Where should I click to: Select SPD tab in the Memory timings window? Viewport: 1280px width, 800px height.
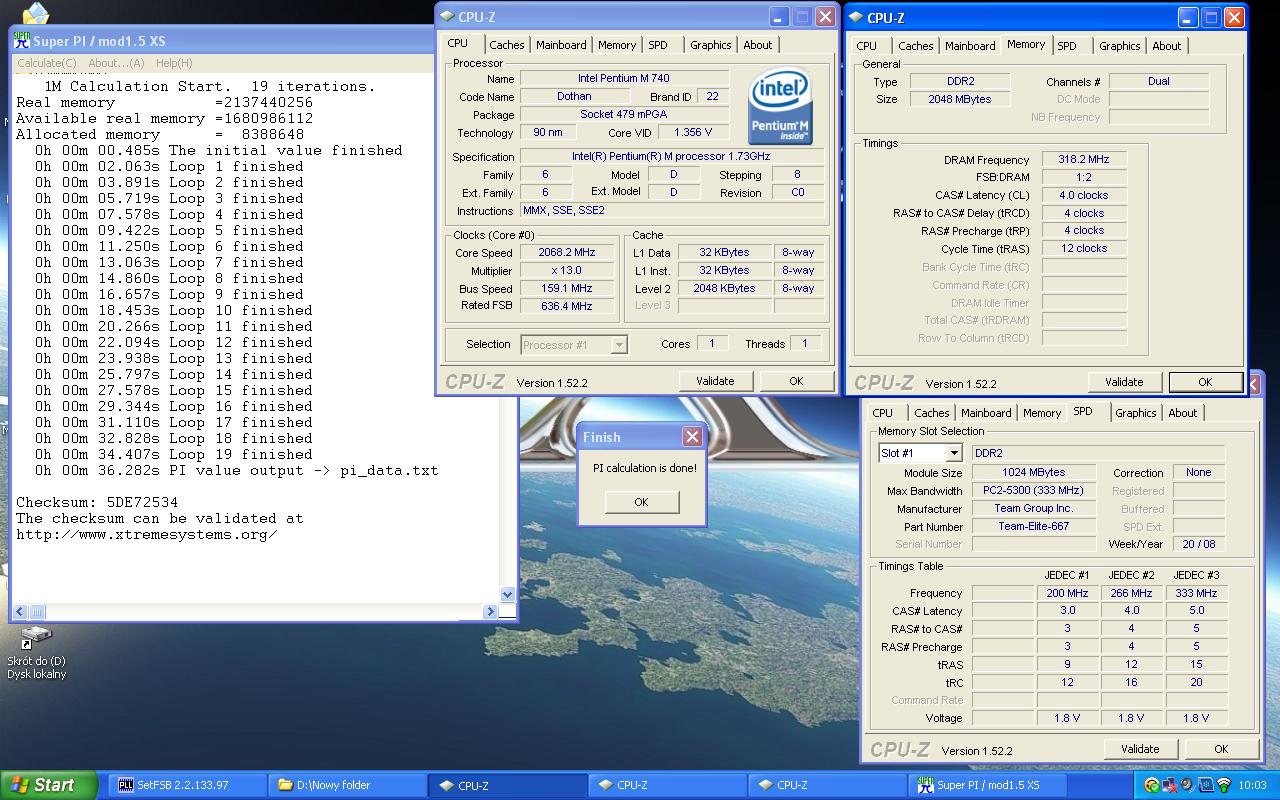click(x=1067, y=46)
